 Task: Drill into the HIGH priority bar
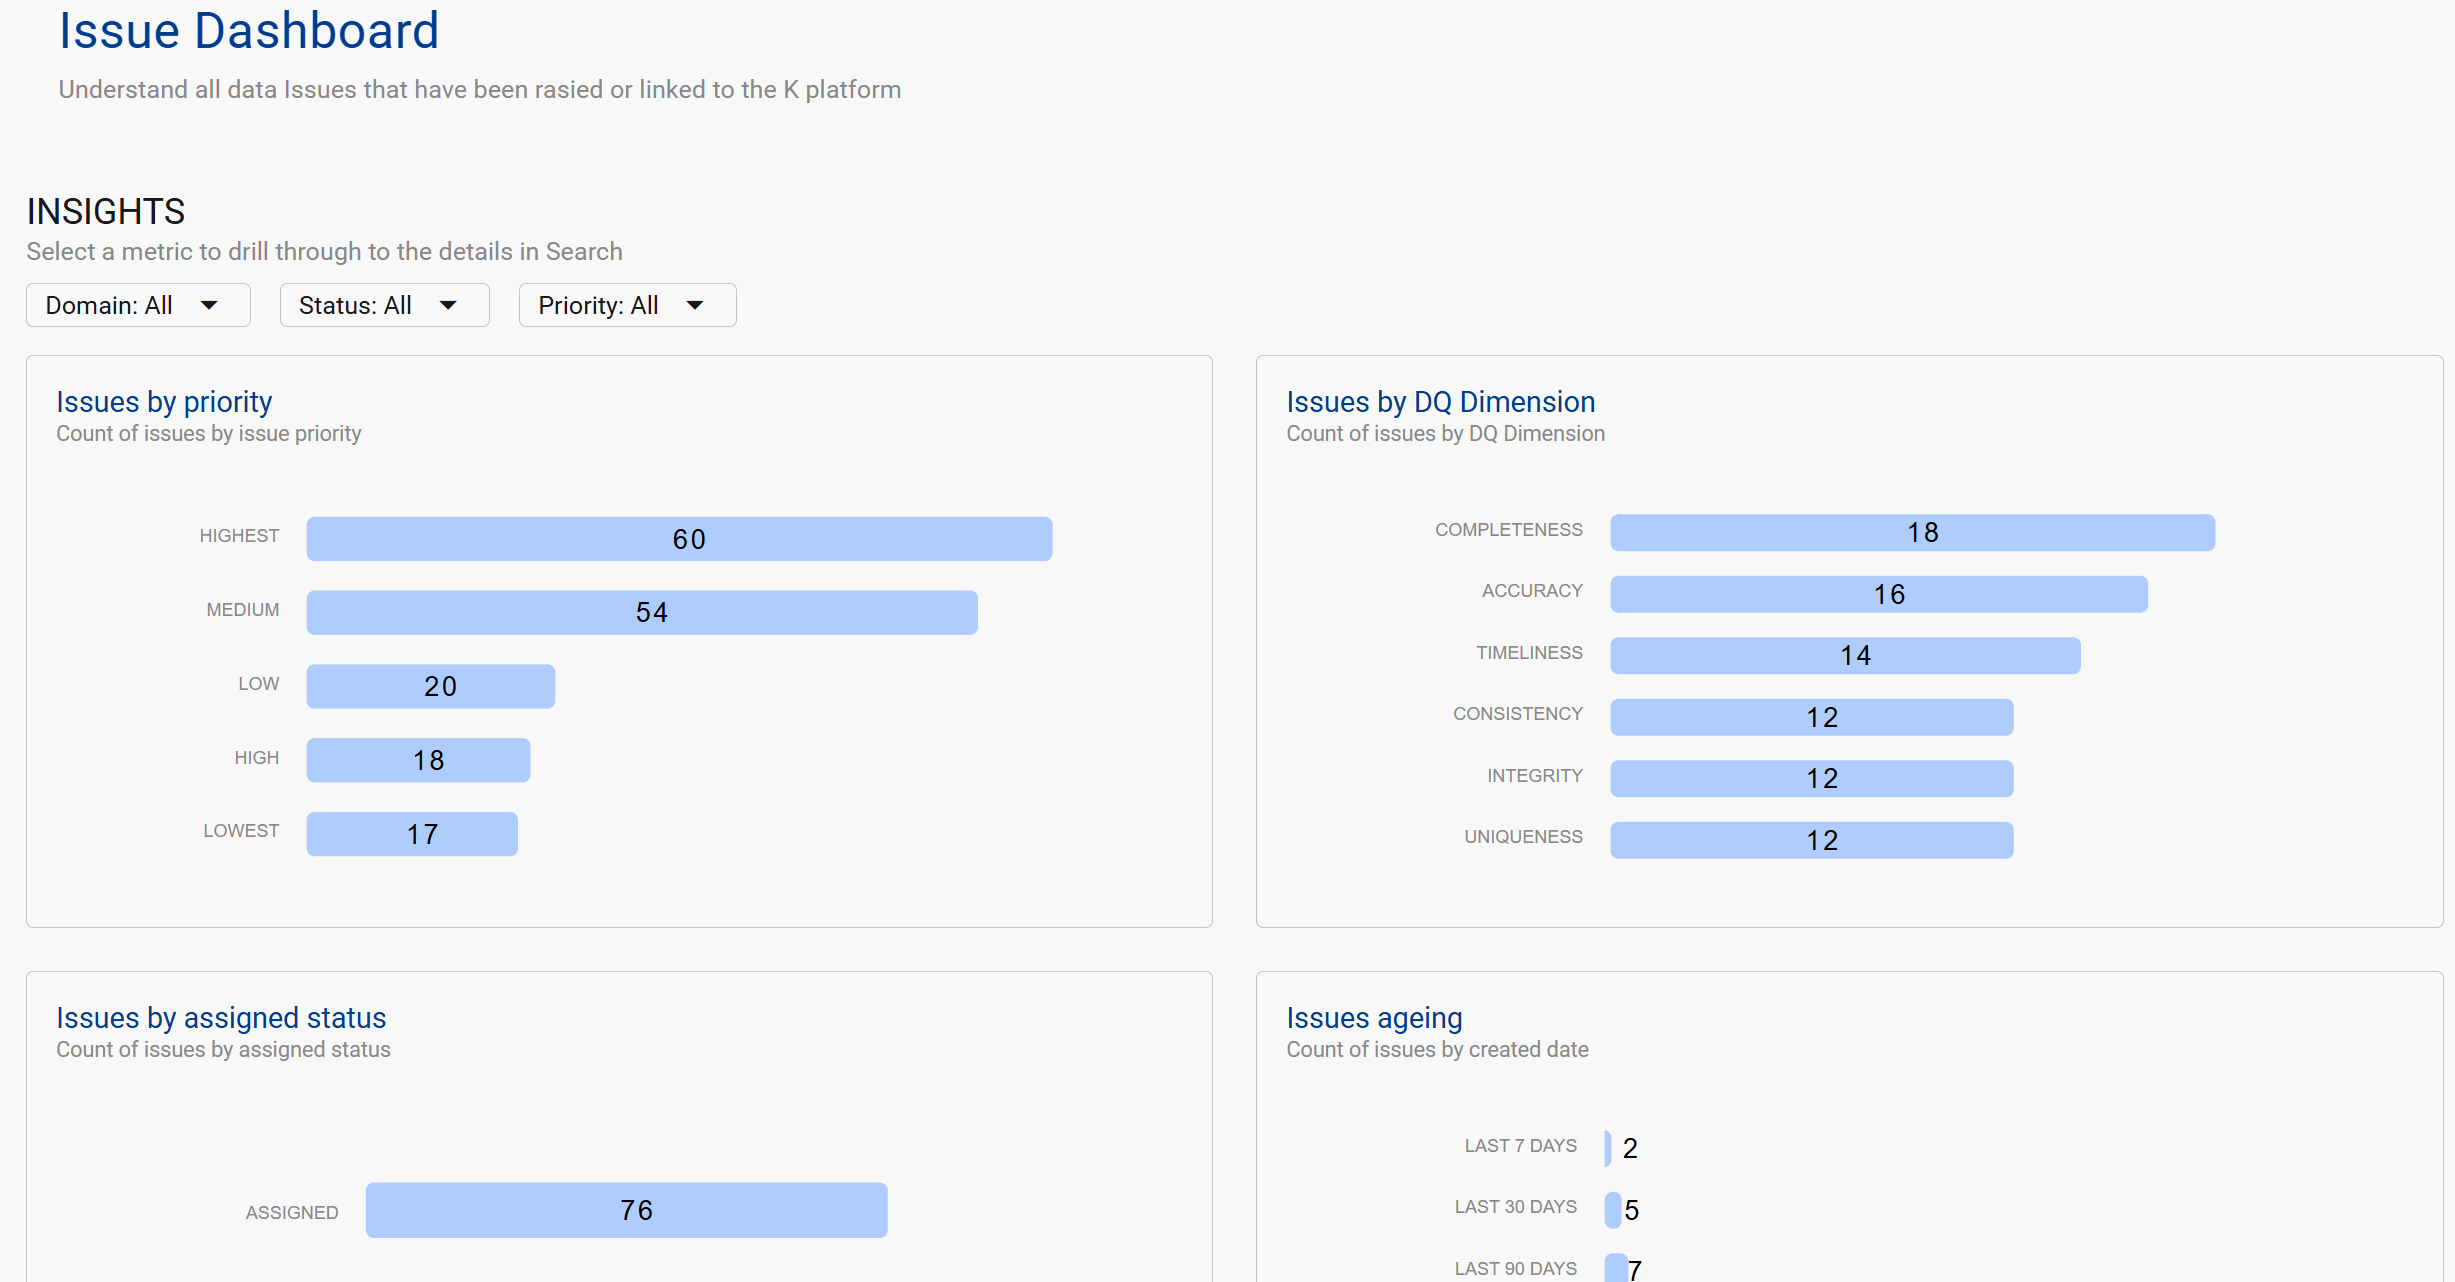(418, 760)
